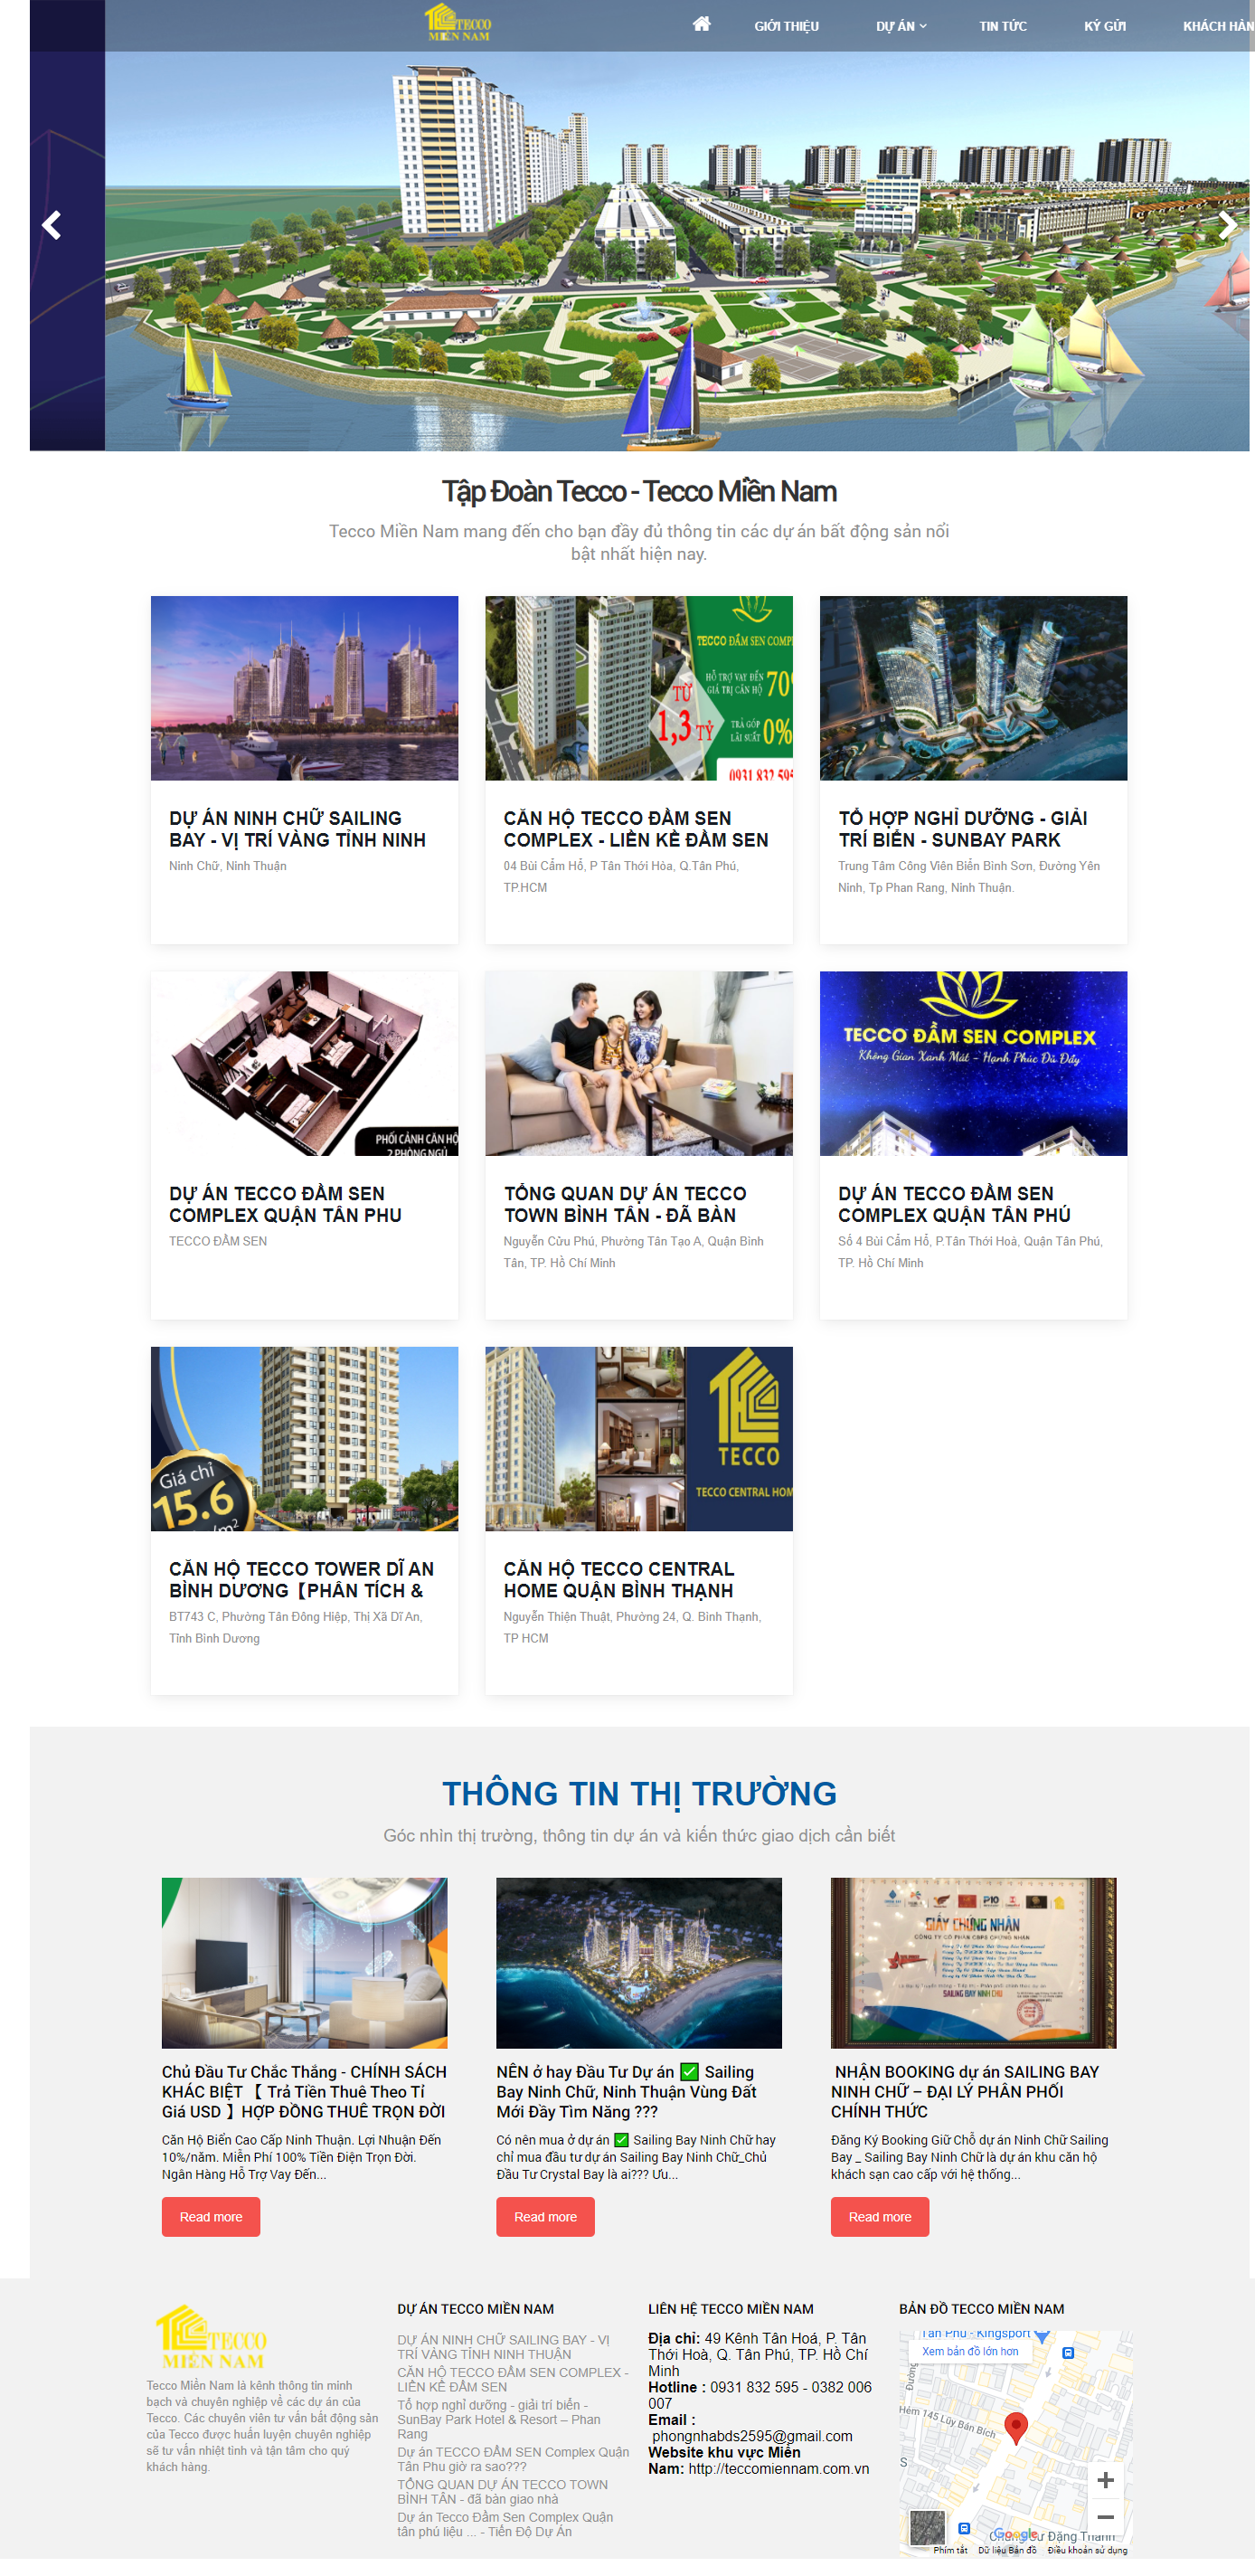Open footer link 'DỰ ÁN NINH CHỮ SAILING BAY'
Image resolution: width=1255 pixels, height=2576 pixels.
click(x=503, y=2347)
